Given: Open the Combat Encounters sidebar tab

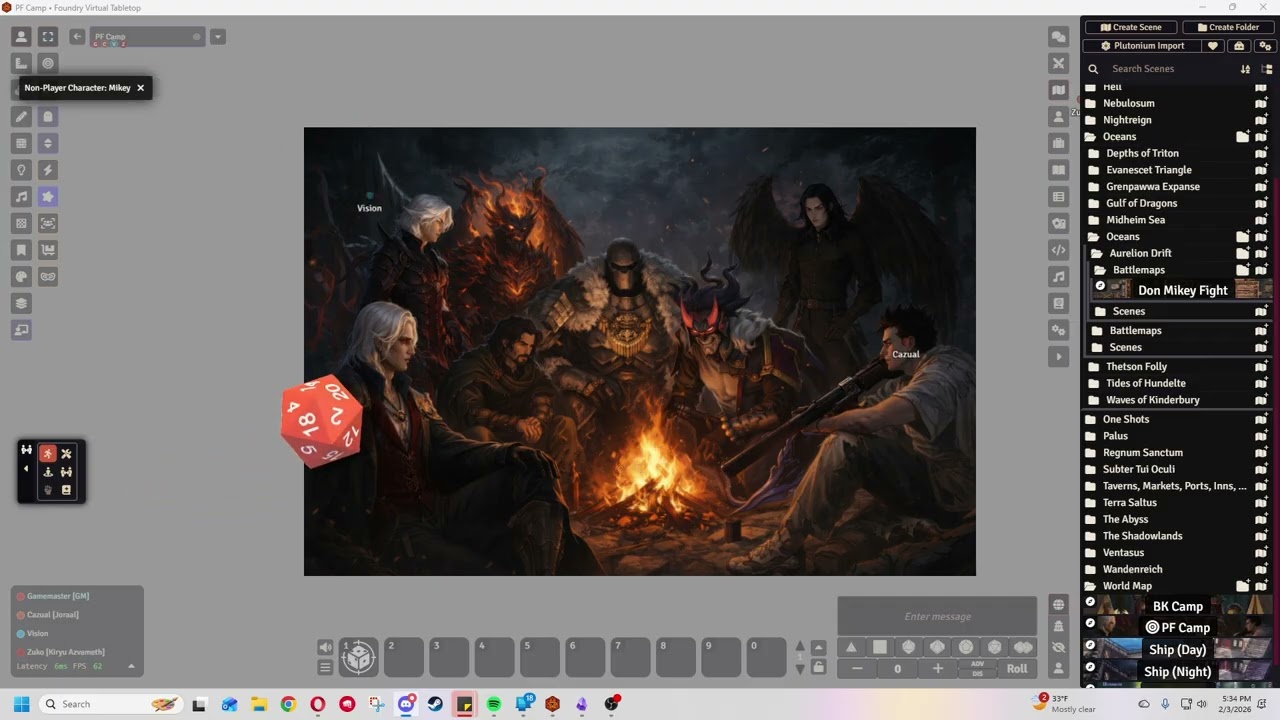Looking at the screenshot, I should pos(1059,63).
